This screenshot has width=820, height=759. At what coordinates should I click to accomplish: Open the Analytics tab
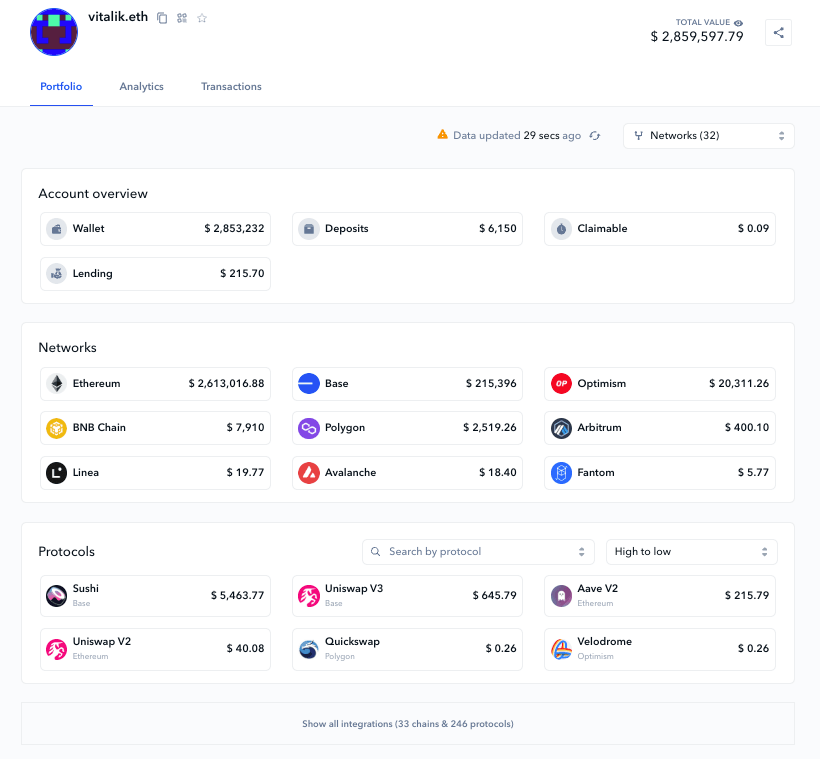coord(141,87)
